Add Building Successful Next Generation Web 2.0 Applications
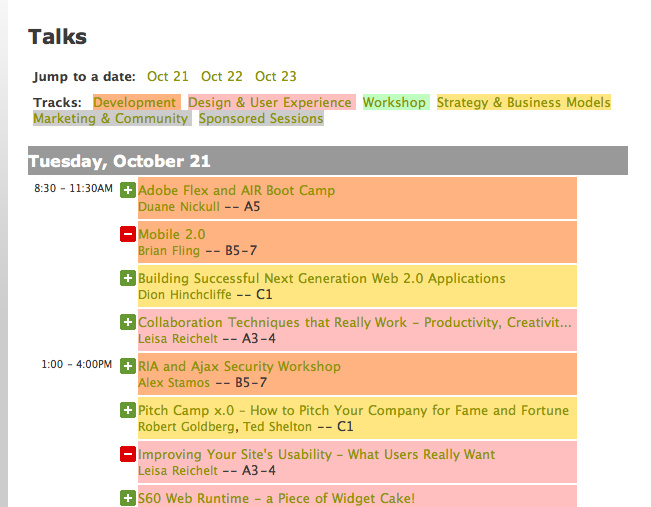Viewport: 651px width, 507px height. [x=128, y=278]
